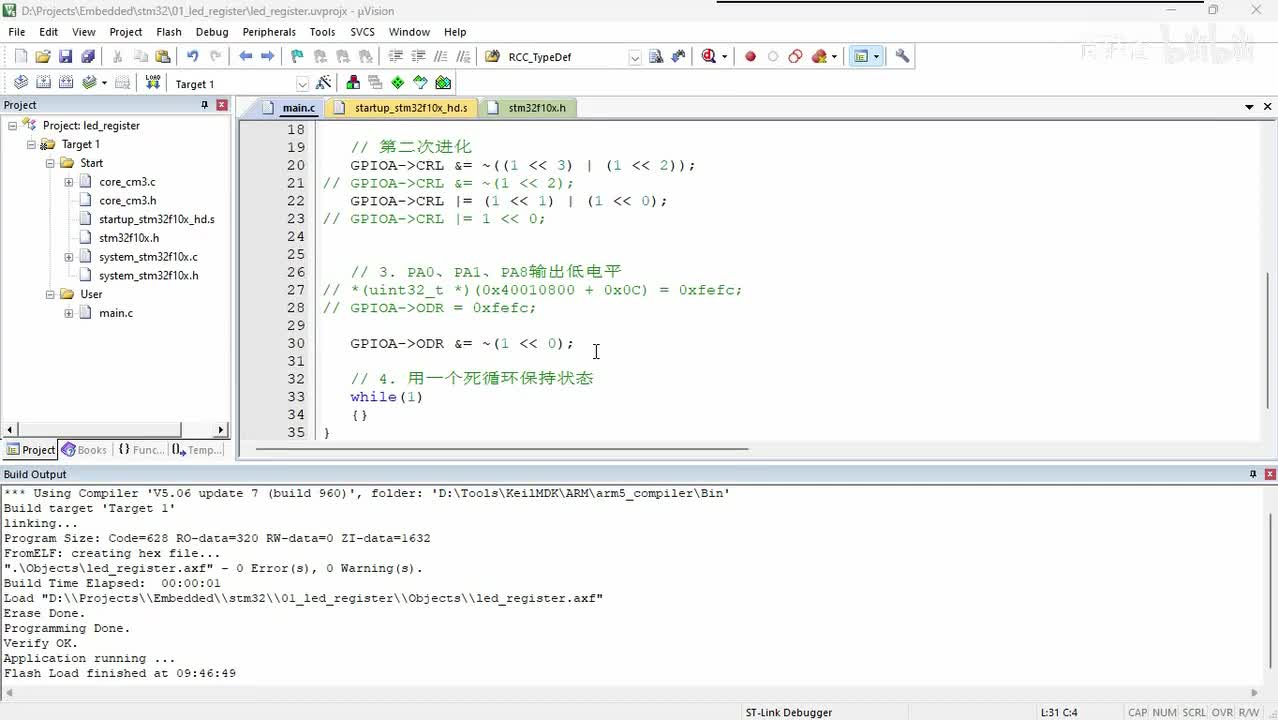Open the window layout button dropdown arrow
The image size is (1278, 720).
coord(877,57)
